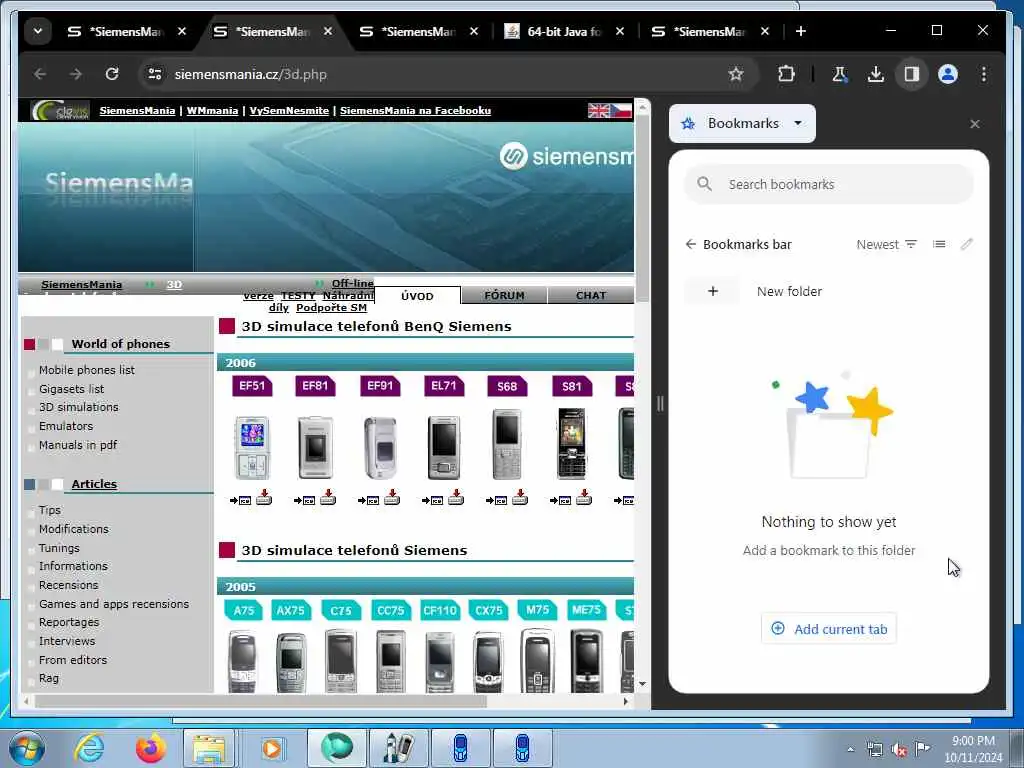The height and width of the screenshot is (768, 1024).
Task: Open Action Center flag tray icon
Action: (922, 749)
